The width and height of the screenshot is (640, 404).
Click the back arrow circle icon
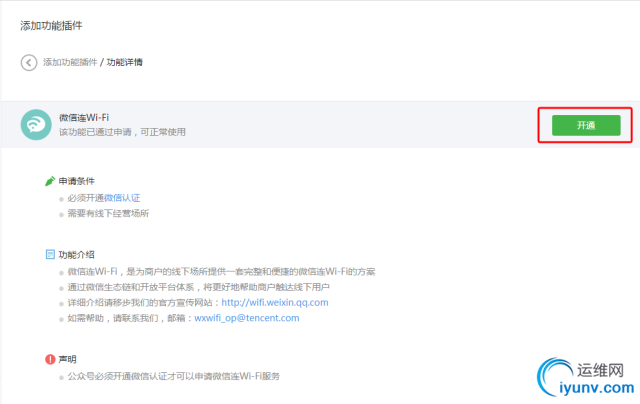click(29, 63)
